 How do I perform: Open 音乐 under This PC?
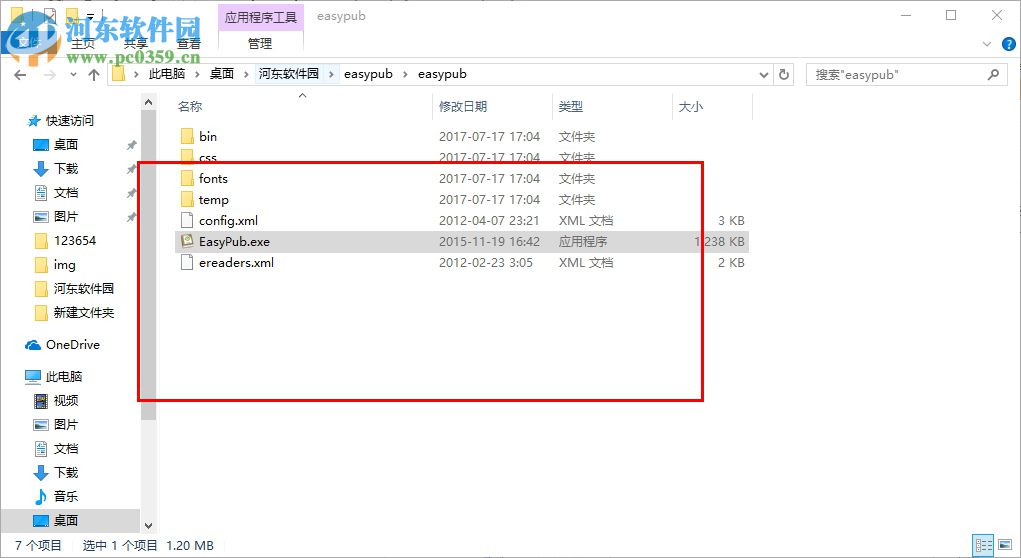click(x=66, y=496)
